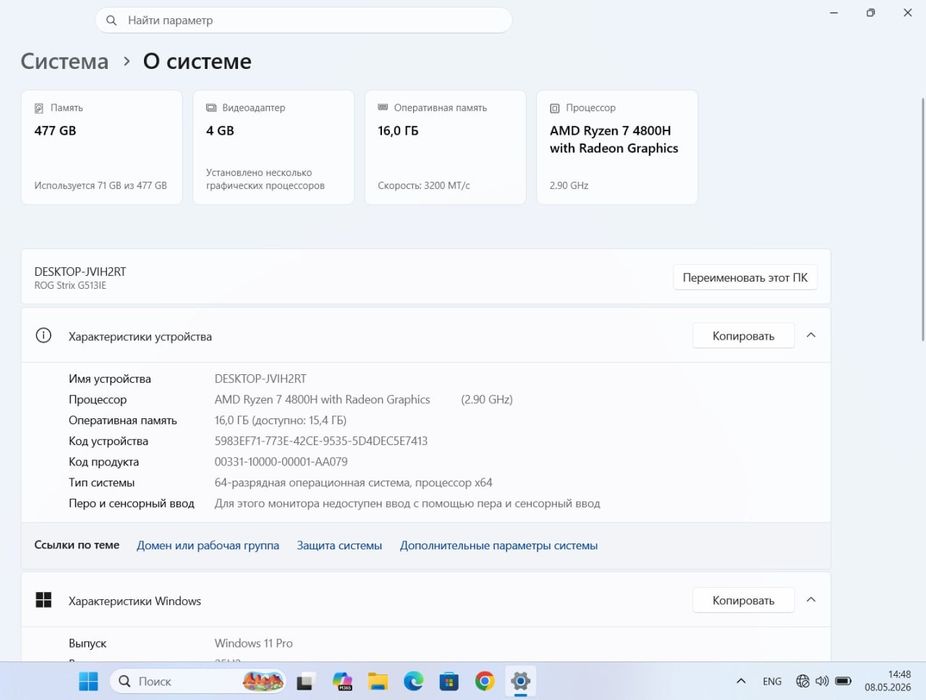926x700 pixels.
Task: Go back to Система breadcrumb
Action: [x=64, y=61]
